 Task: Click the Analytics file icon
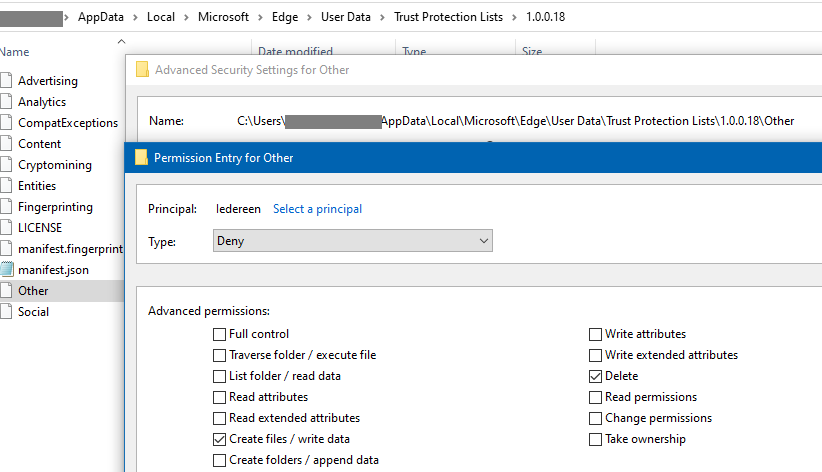coord(7,102)
